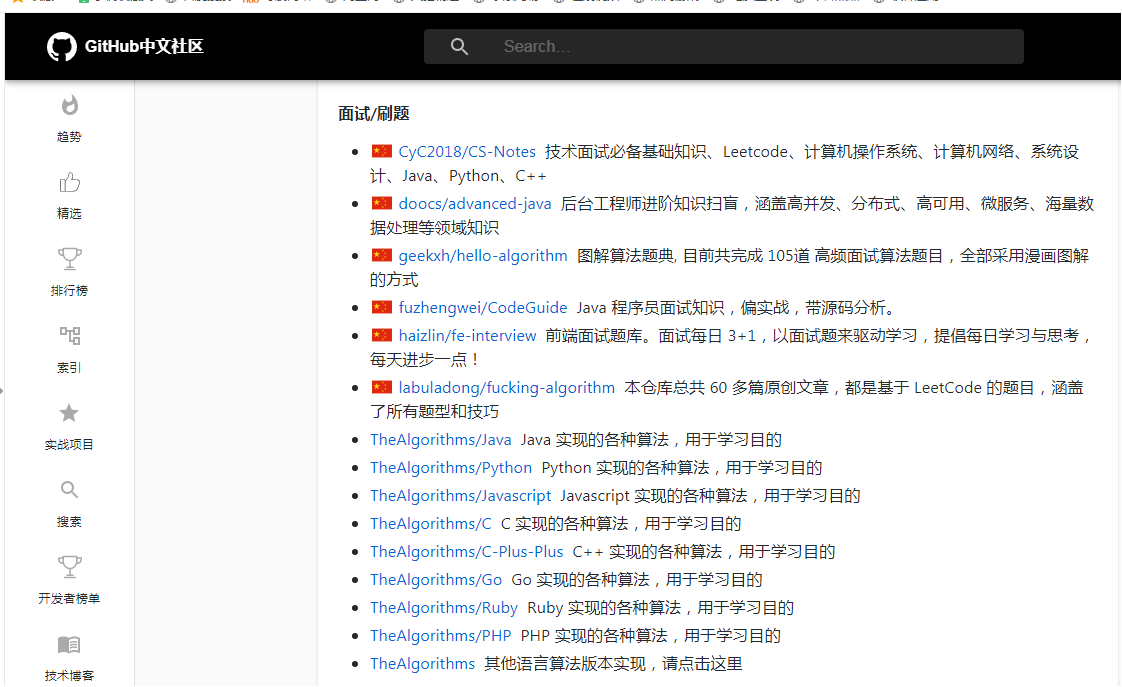This screenshot has height=687, width=1122.
Task: Open the doocs/advanced-java link
Action: click(x=474, y=203)
